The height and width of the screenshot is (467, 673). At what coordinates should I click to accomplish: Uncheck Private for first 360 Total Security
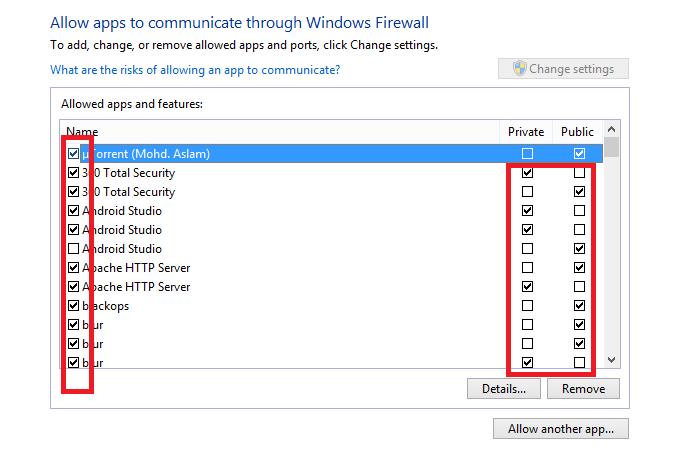pos(527,173)
